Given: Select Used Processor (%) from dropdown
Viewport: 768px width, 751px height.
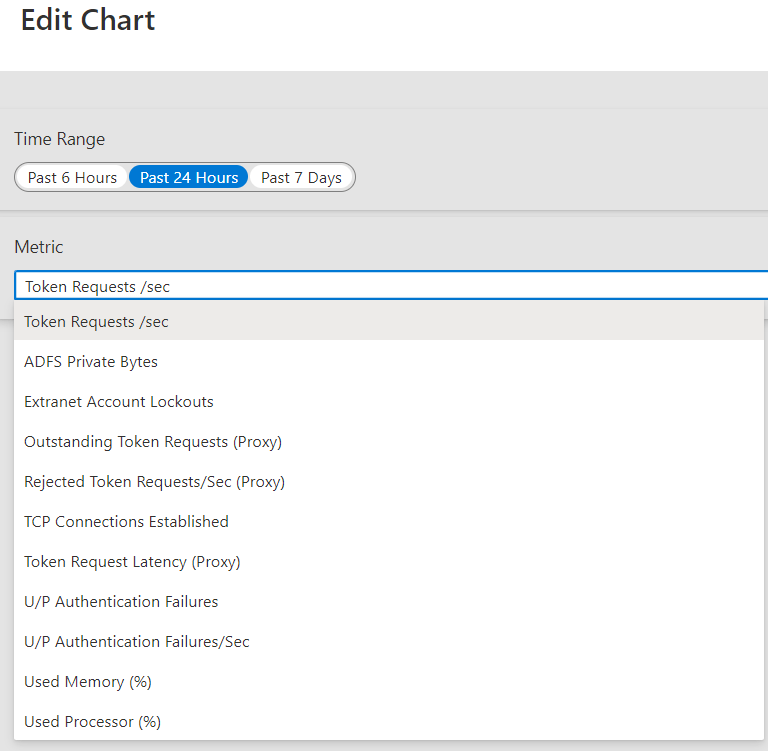Looking at the screenshot, I should [x=92, y=722].
